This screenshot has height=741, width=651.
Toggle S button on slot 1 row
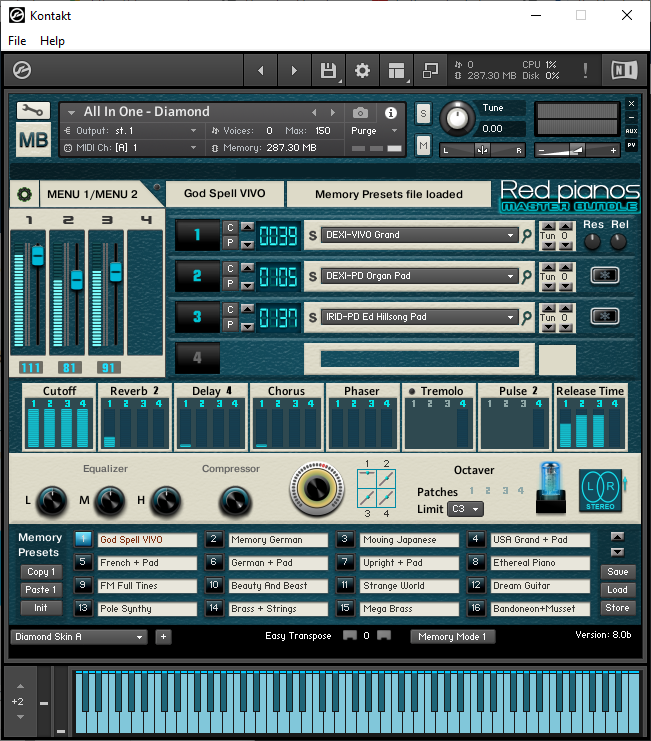(x=313, y=235)
